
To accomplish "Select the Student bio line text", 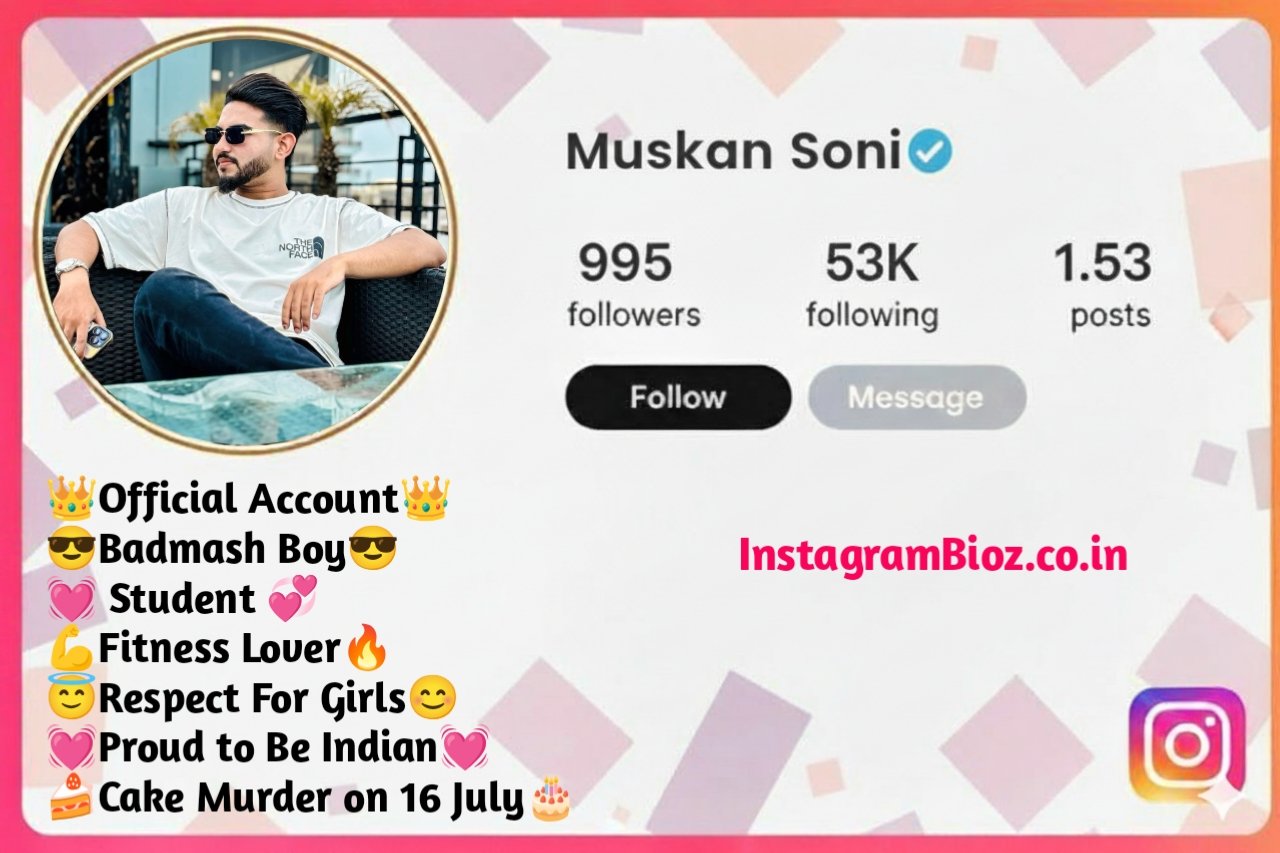I will 182,599.
